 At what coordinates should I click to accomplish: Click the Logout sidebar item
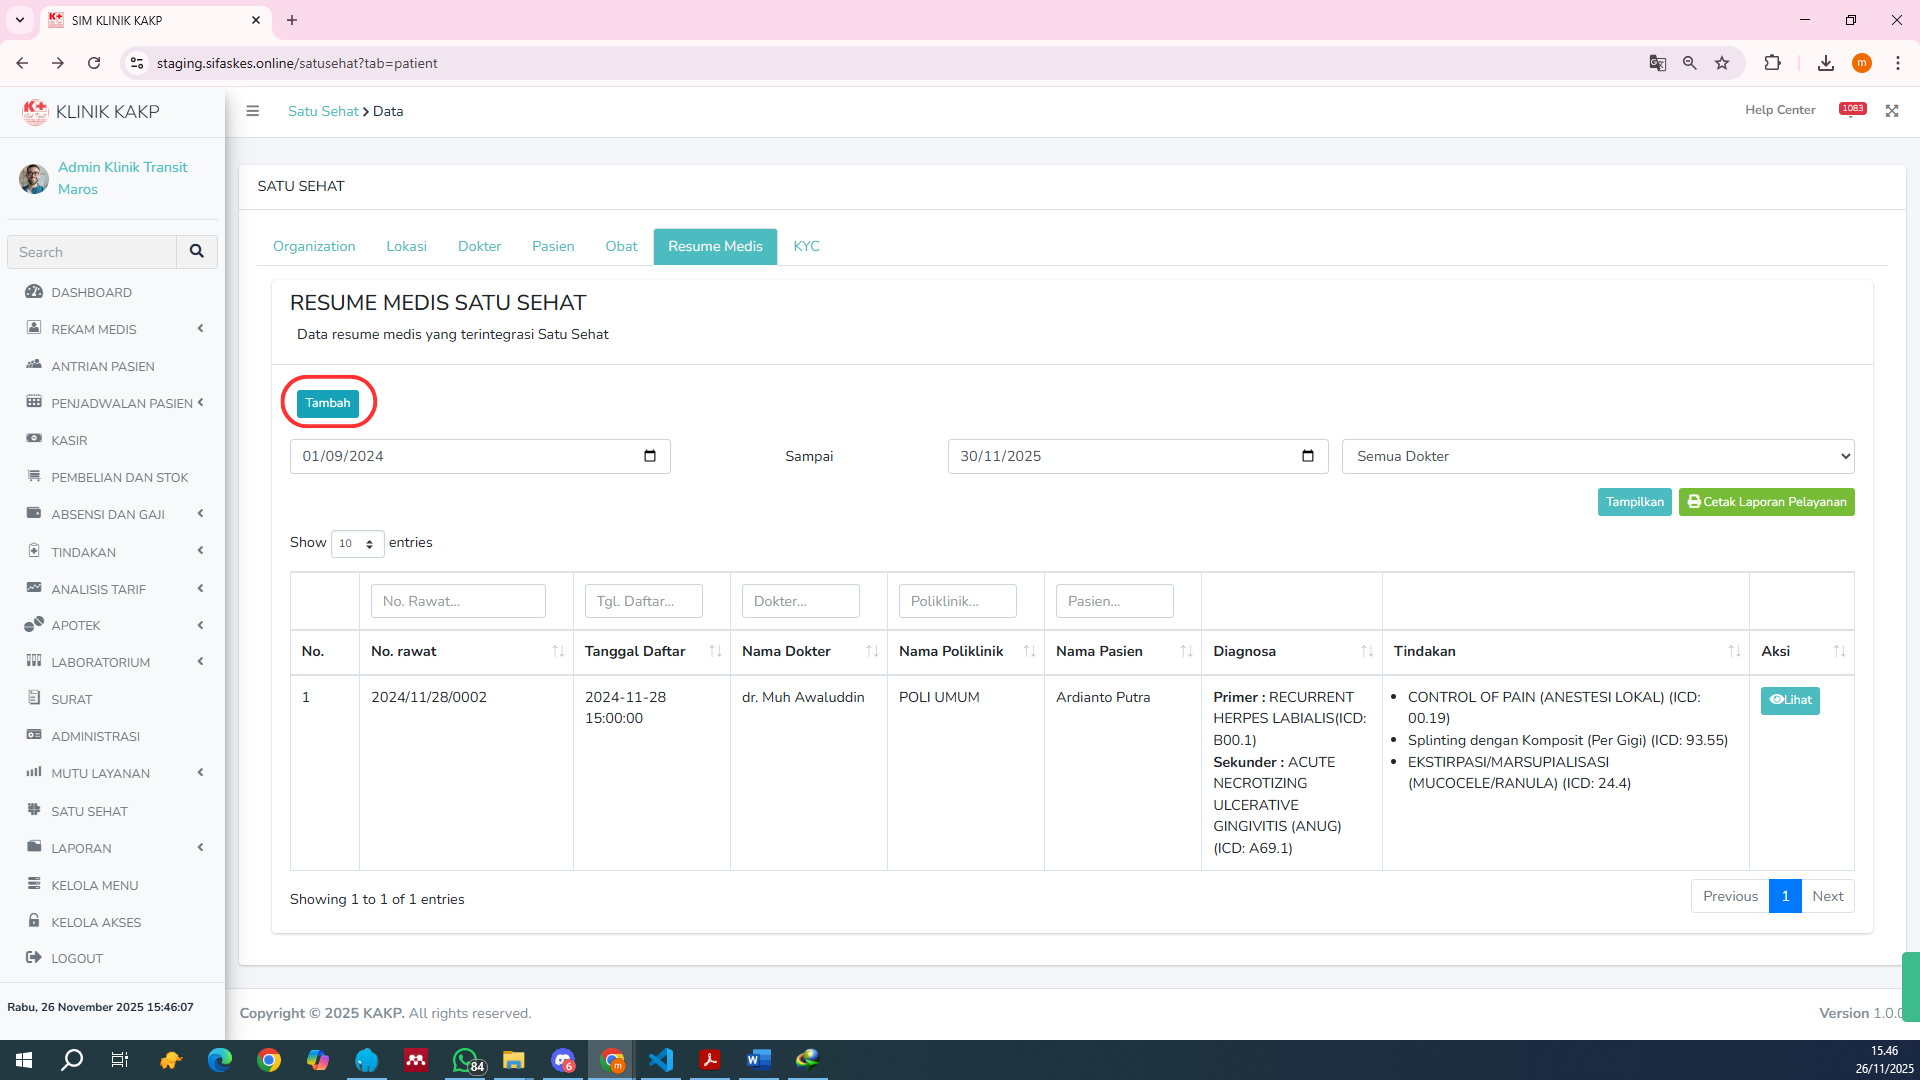77,958
